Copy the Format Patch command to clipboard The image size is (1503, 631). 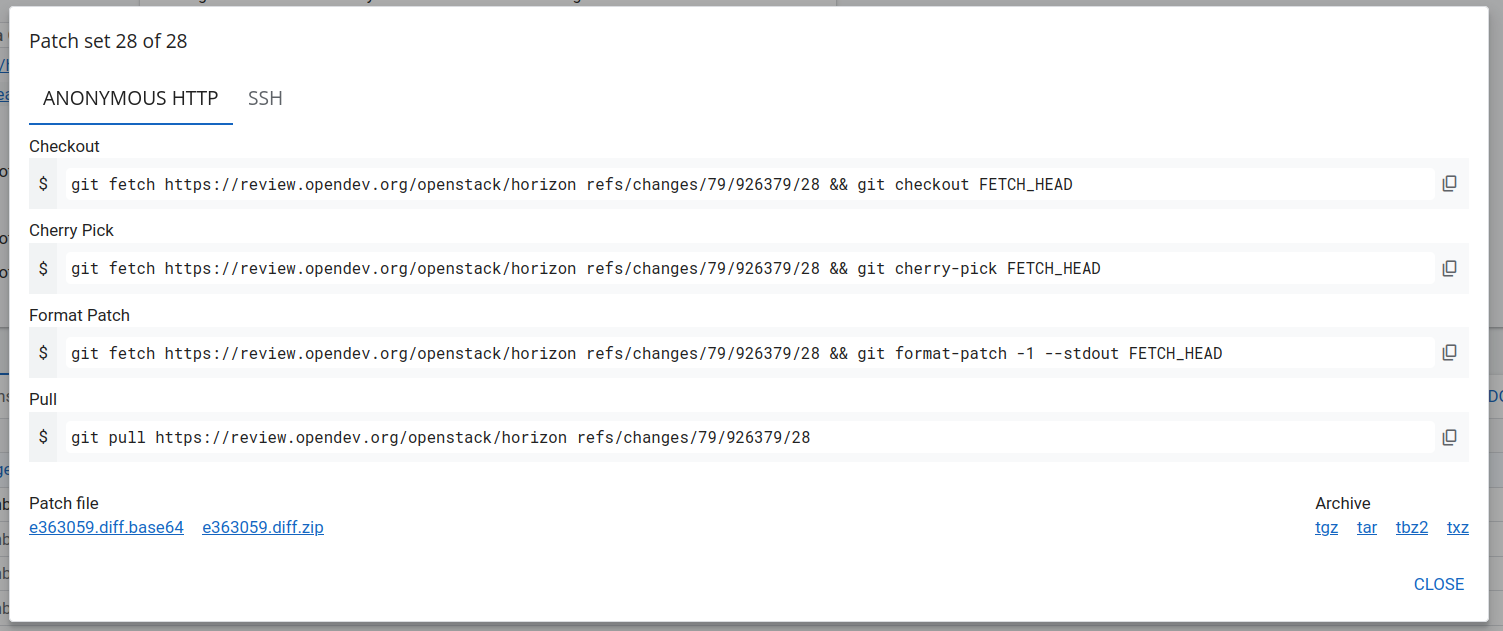[1449, 352]
